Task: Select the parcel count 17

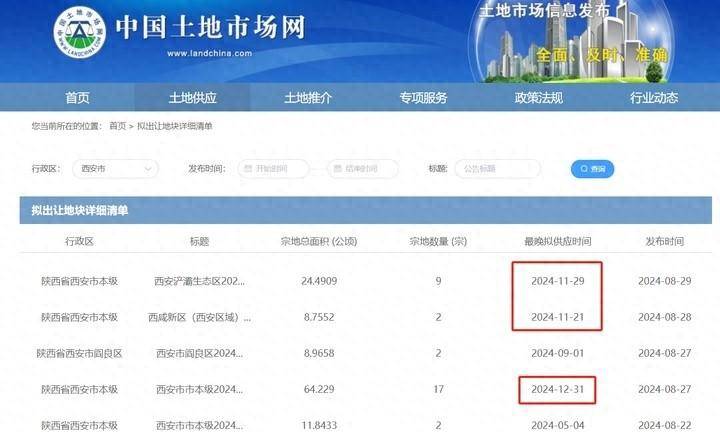Action: click(439, 389)
